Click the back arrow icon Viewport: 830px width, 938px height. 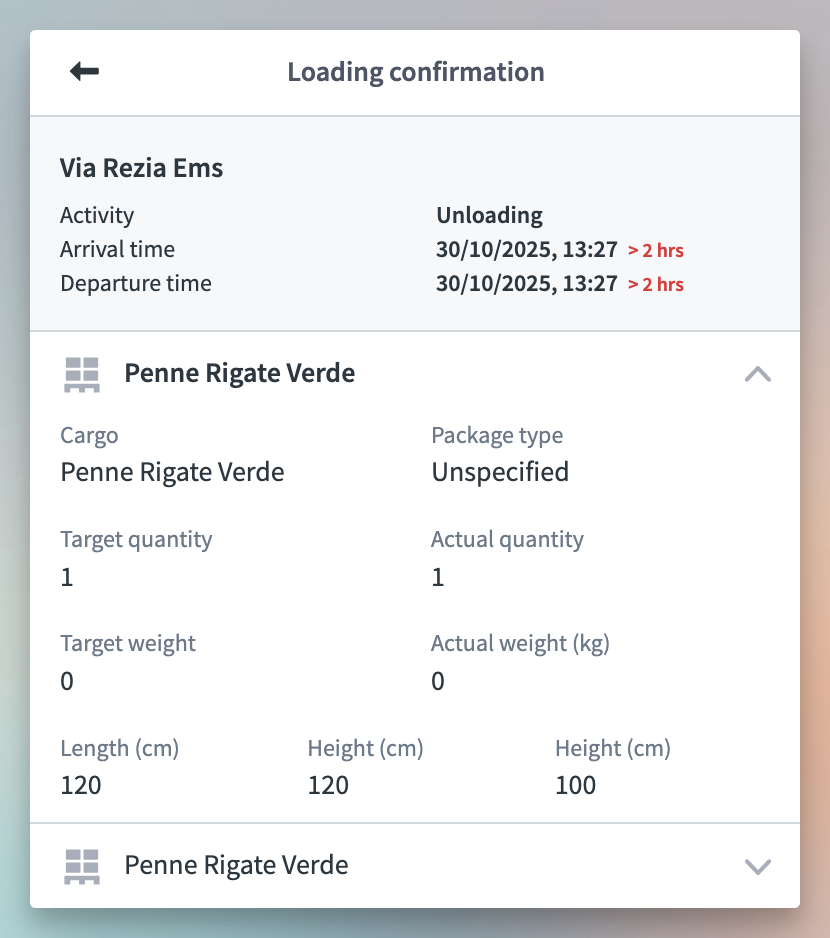tap(84, 72)
